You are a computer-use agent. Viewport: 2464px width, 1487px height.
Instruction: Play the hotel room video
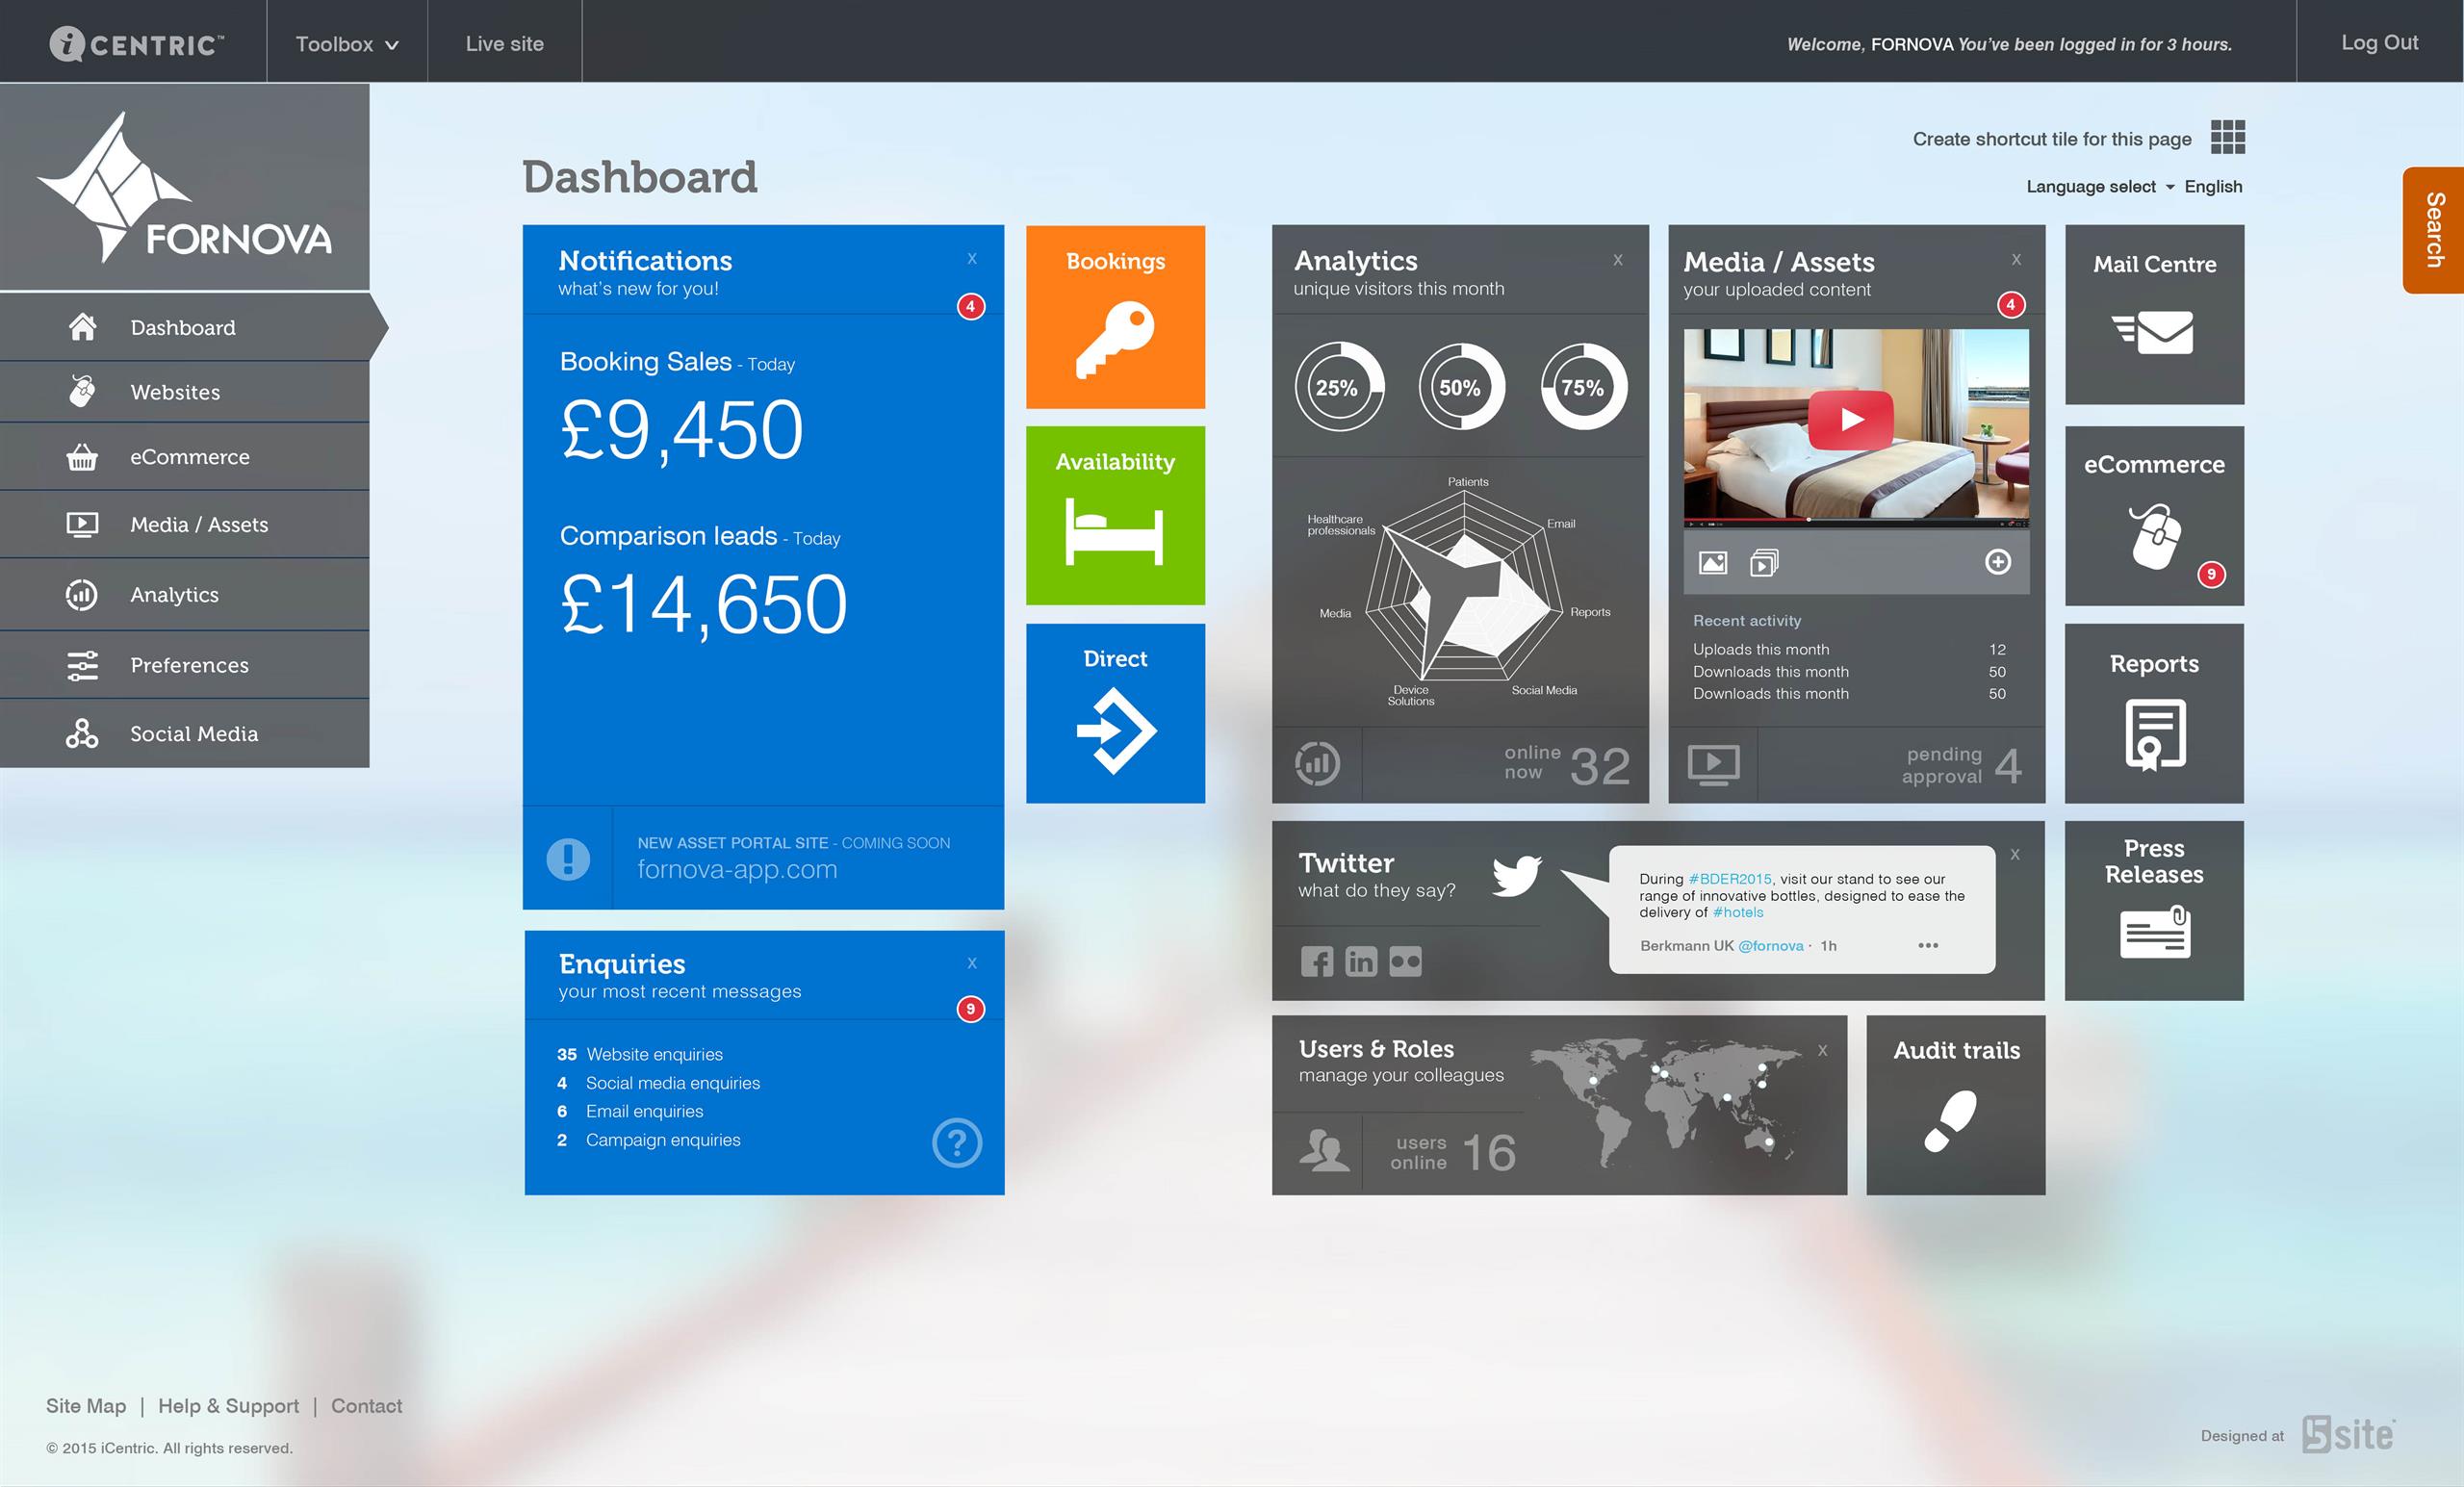1850,420
